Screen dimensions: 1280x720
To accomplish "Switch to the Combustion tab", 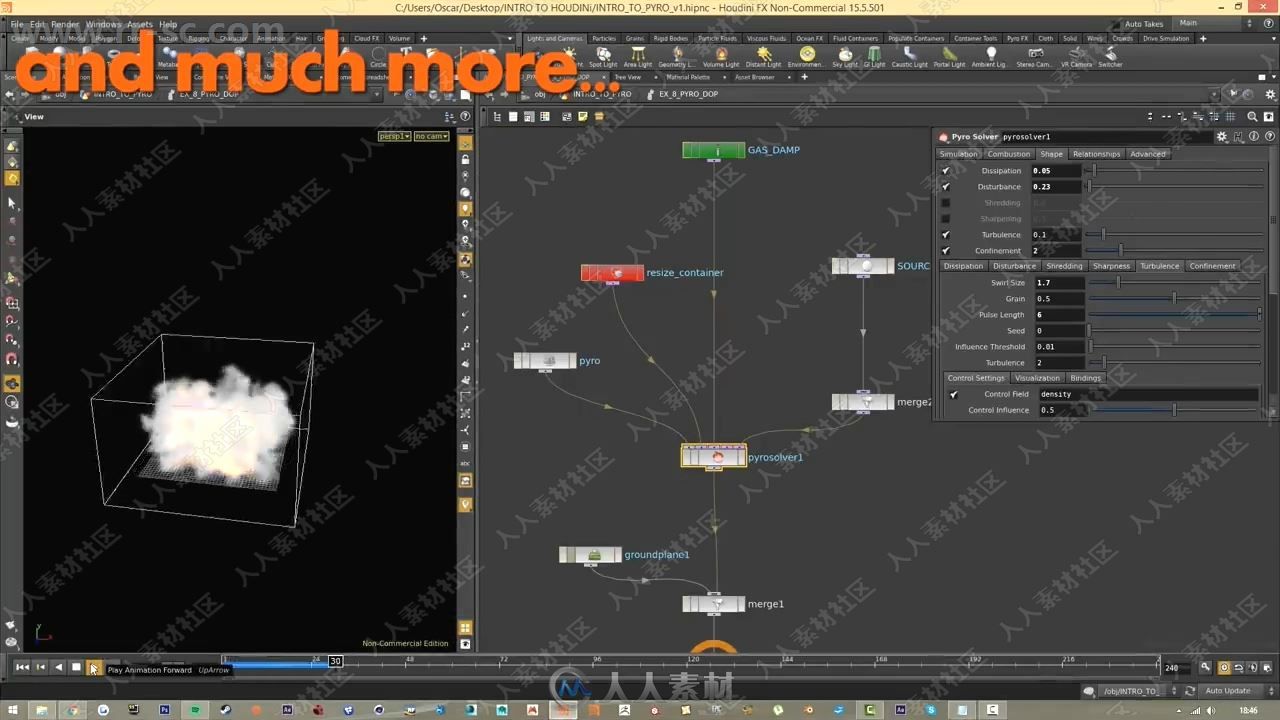I will pyautogui.click(x=1008, y=154).
